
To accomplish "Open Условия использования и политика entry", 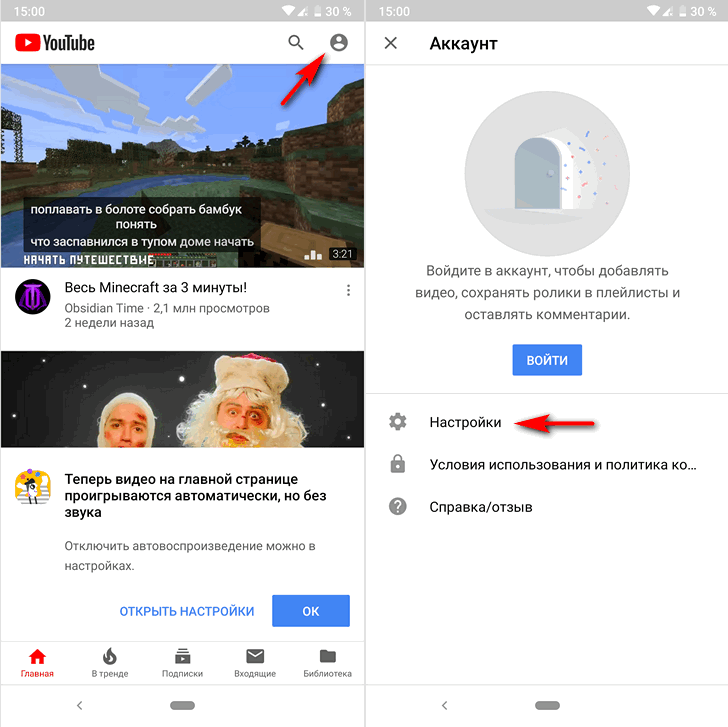I will coord(547,465).
